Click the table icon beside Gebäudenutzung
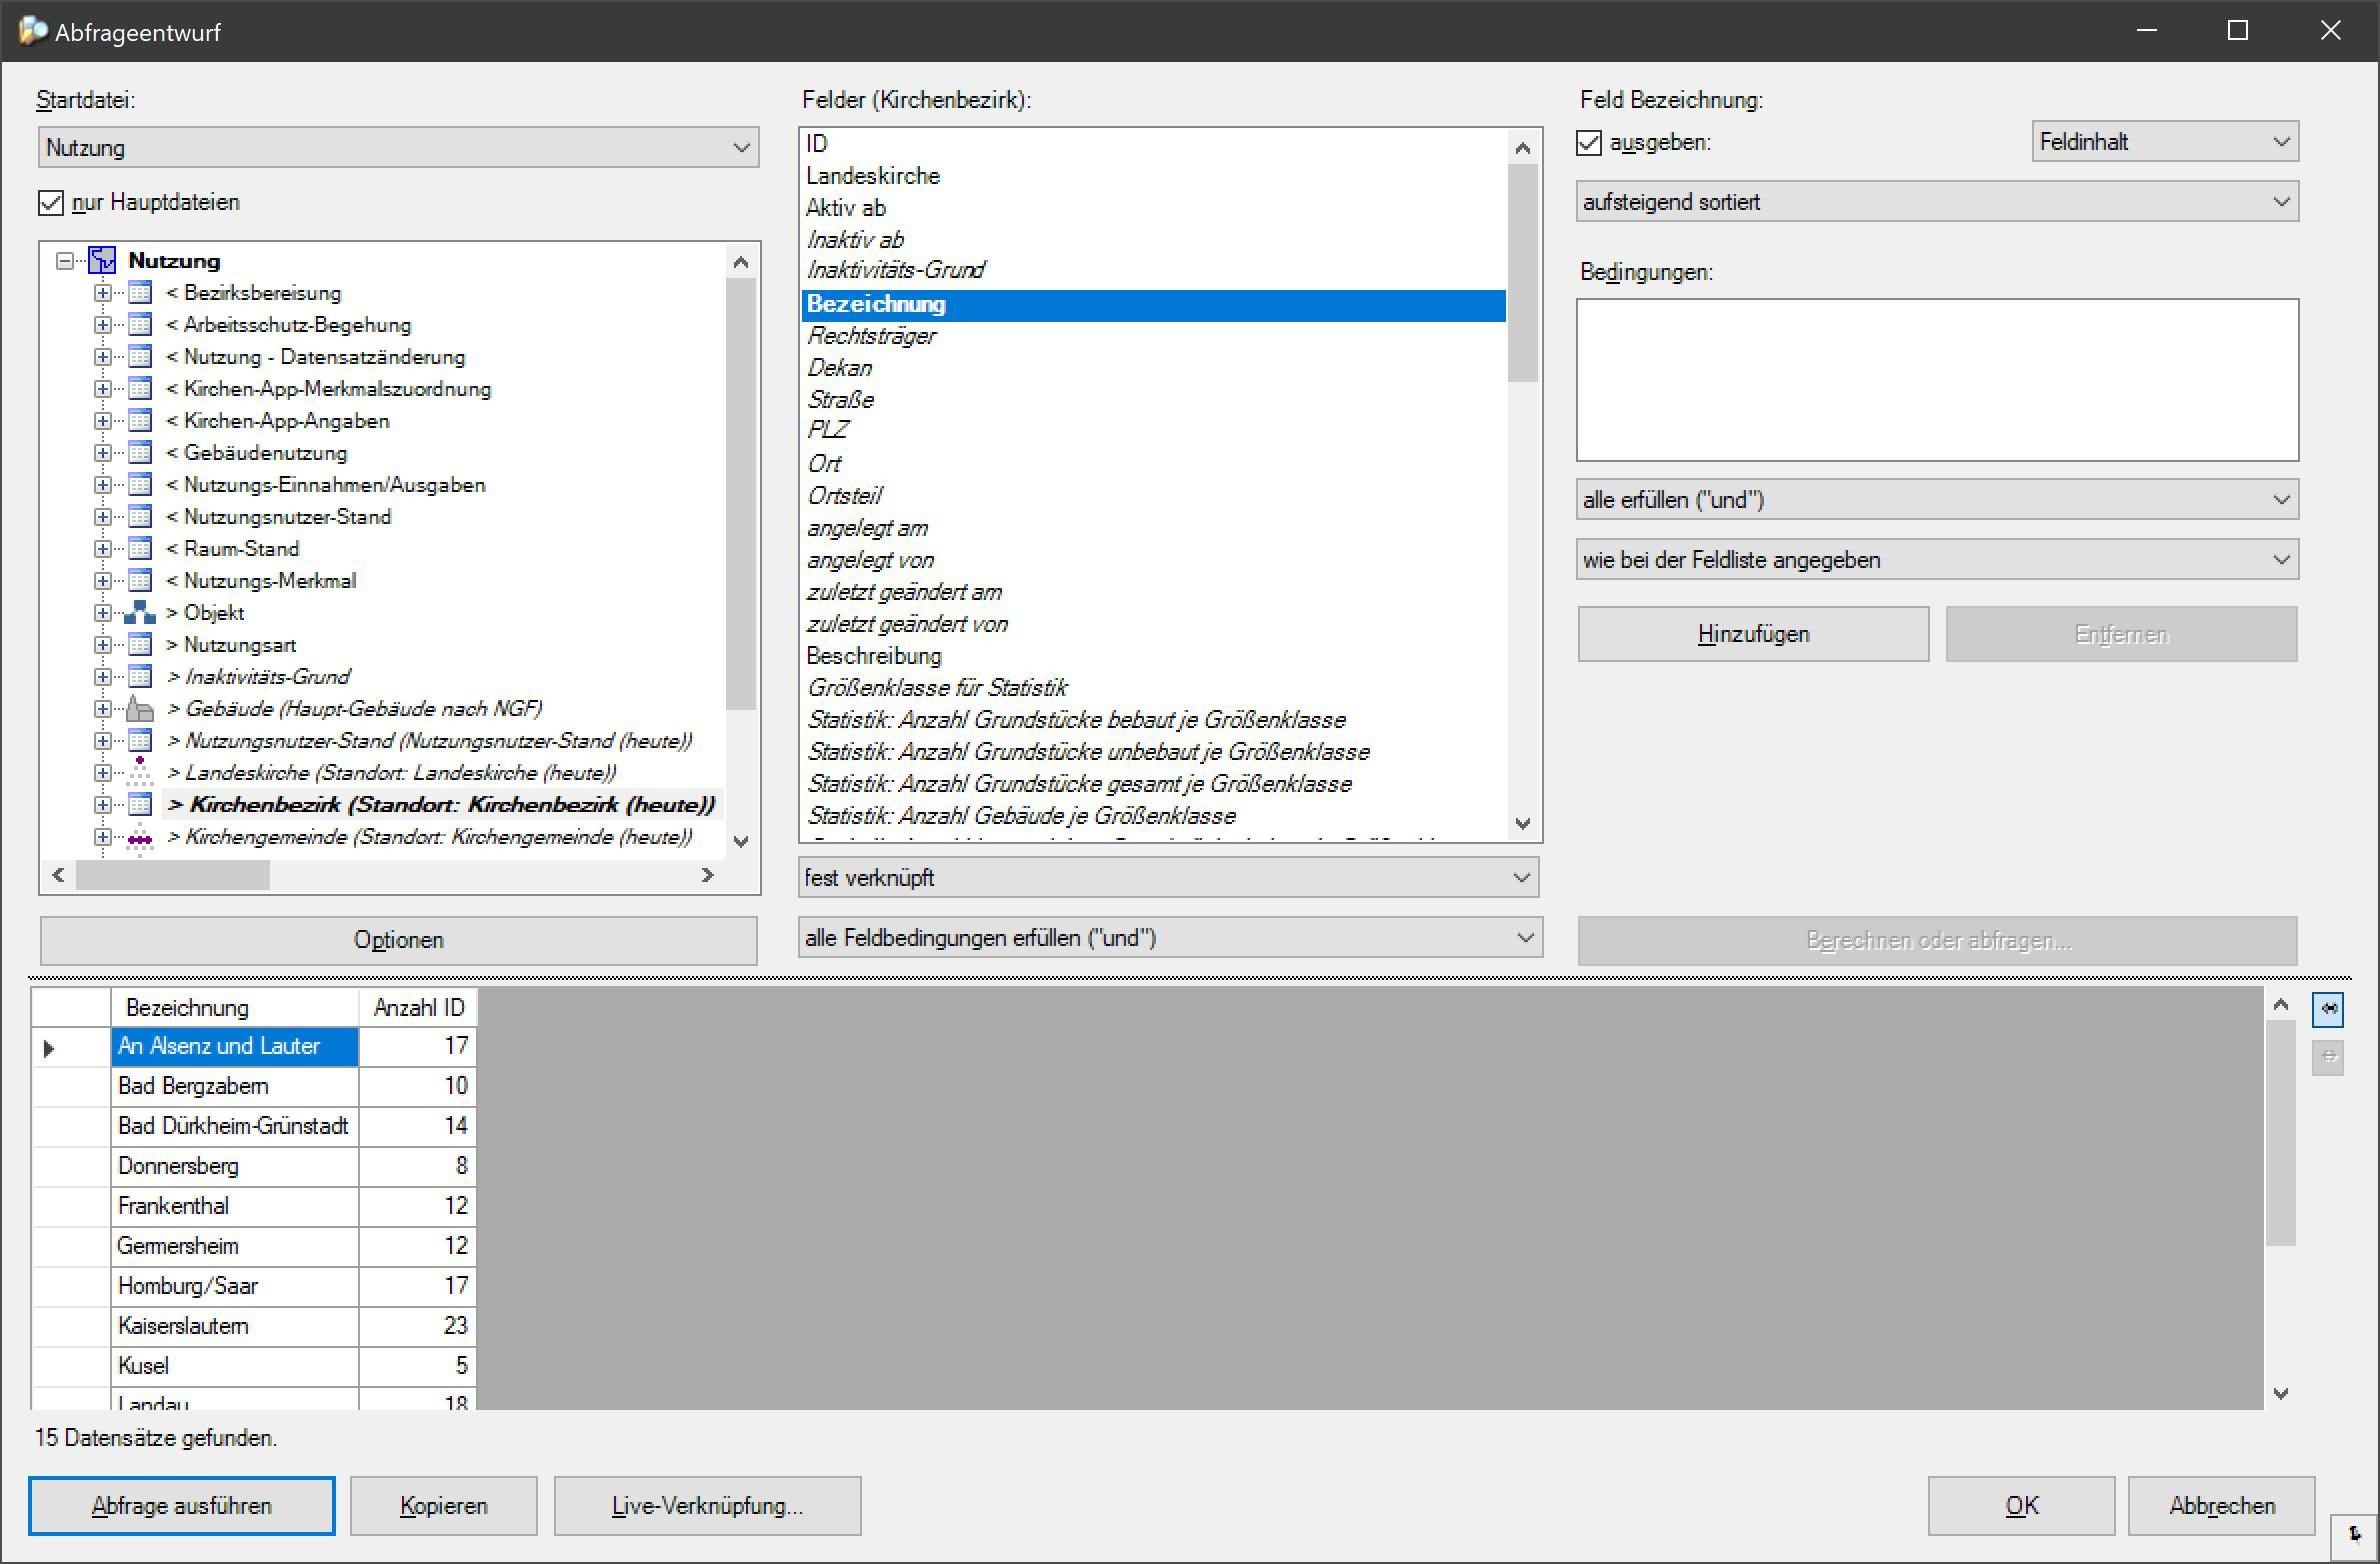Viewport: 2380px width, 1564px height. tap(140, 453)
